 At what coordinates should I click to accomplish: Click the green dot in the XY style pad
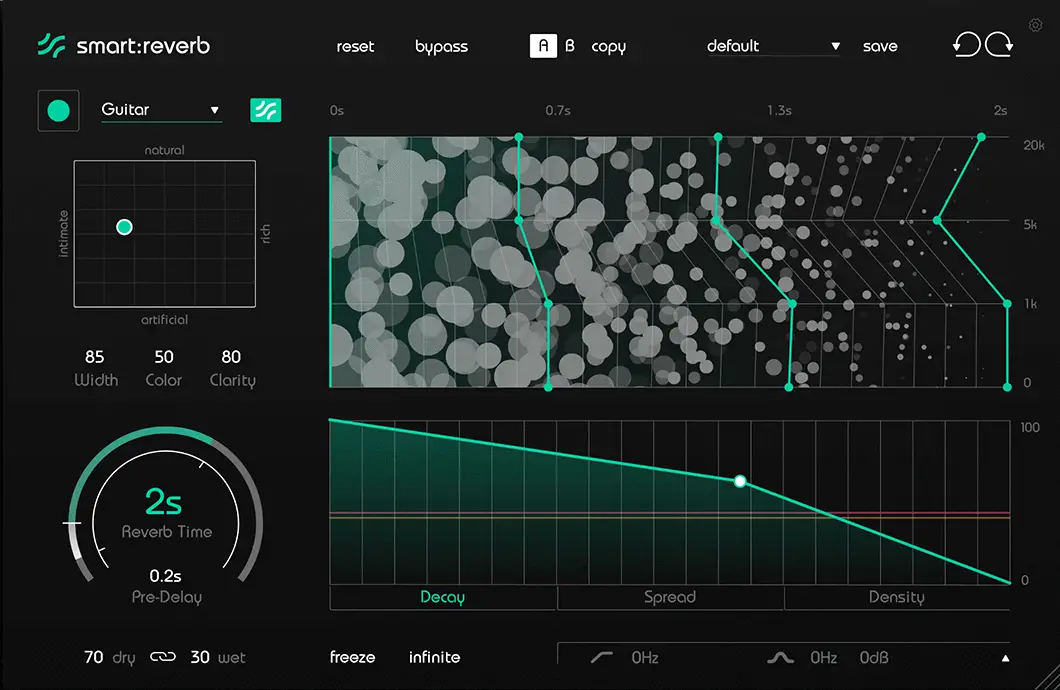(x=124, y=227)
